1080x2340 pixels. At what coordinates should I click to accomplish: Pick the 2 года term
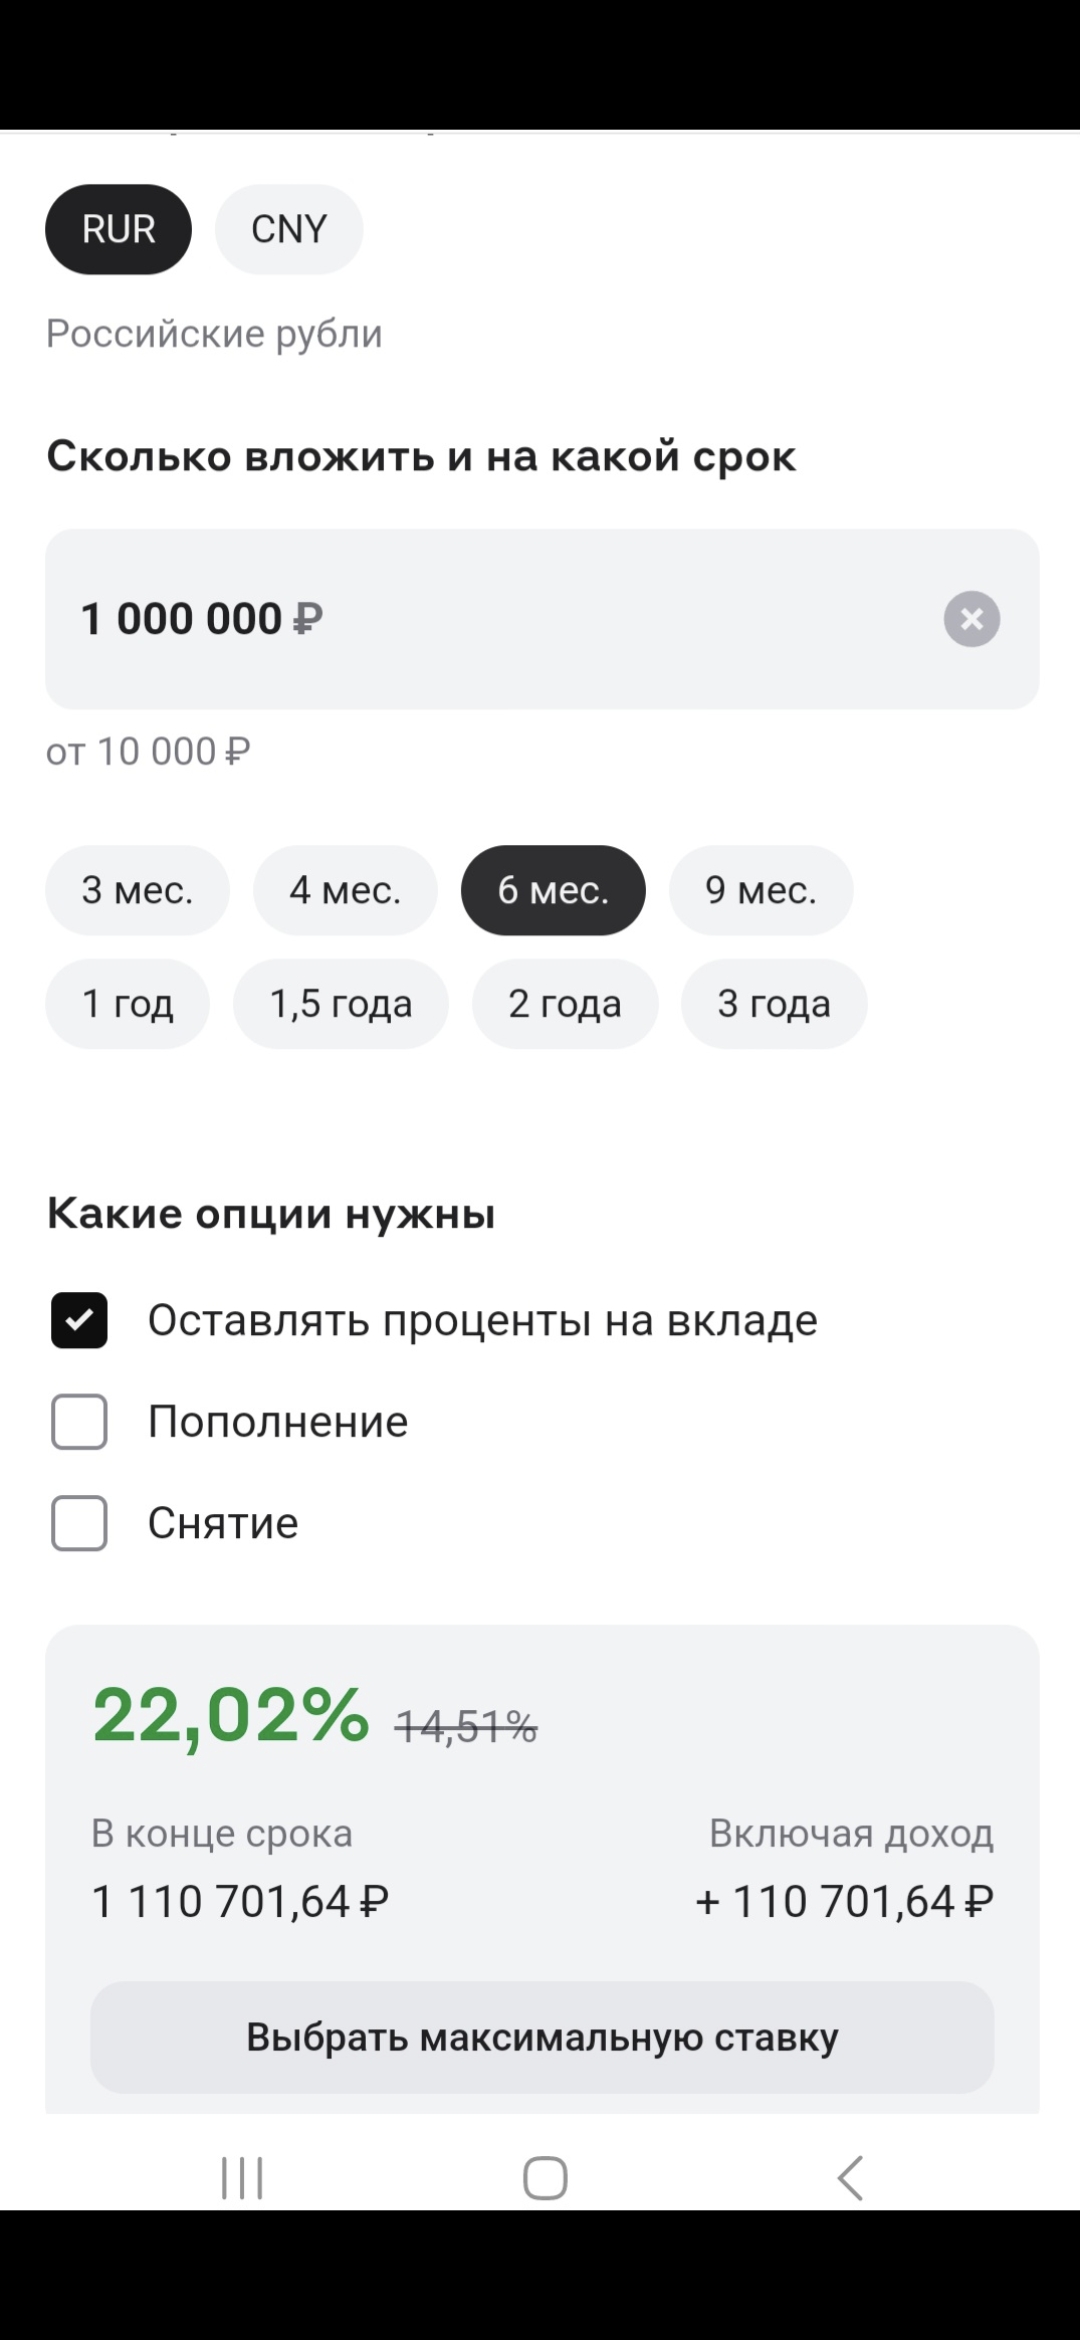[x=565, y=1003]
